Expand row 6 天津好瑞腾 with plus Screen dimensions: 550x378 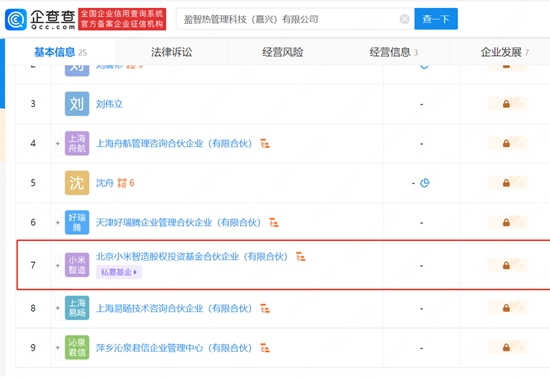[x=58, y=222]
